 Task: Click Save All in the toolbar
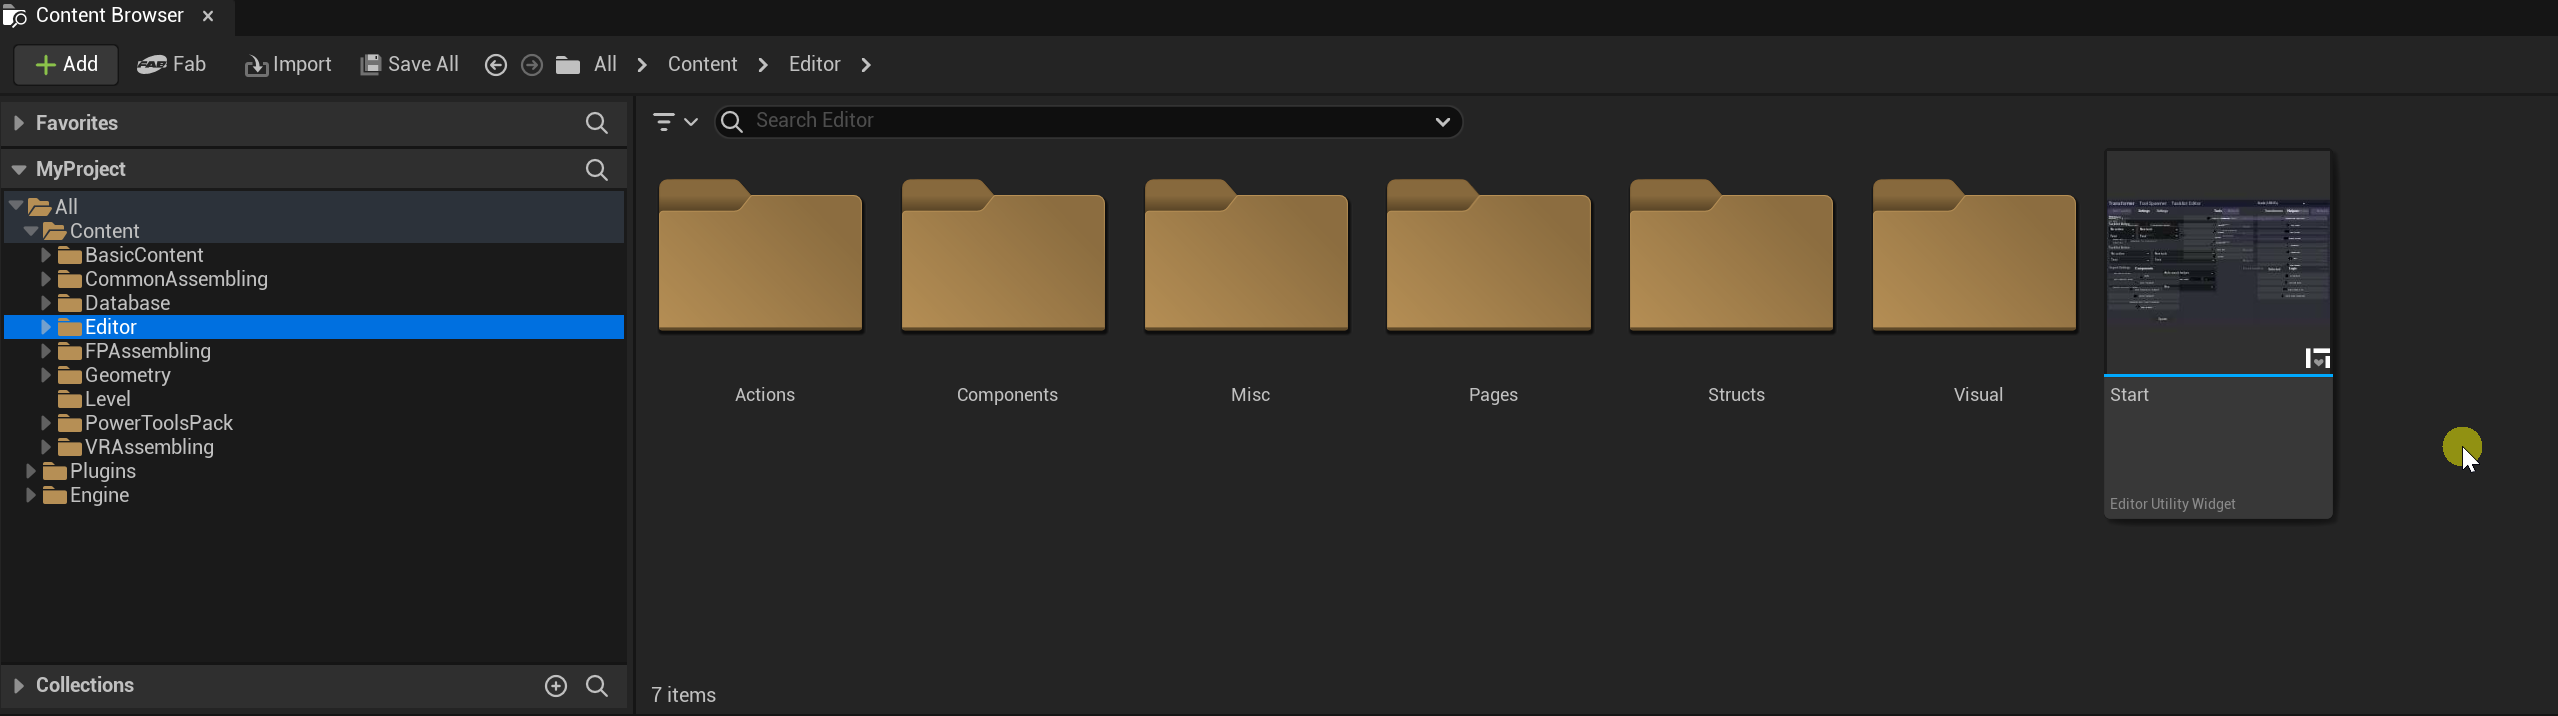click(410, 65)
